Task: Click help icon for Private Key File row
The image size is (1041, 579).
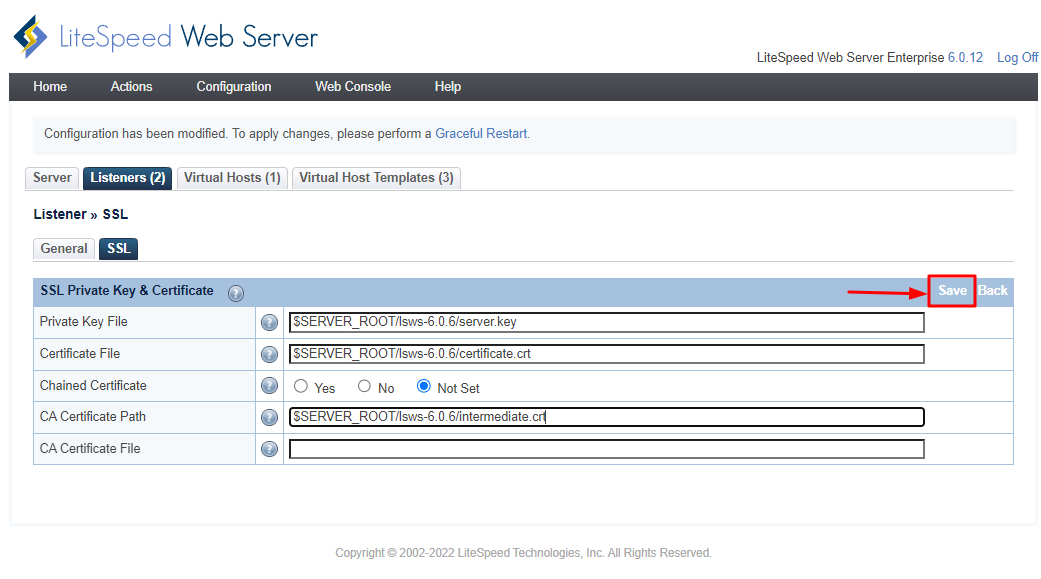Action: 269,322
